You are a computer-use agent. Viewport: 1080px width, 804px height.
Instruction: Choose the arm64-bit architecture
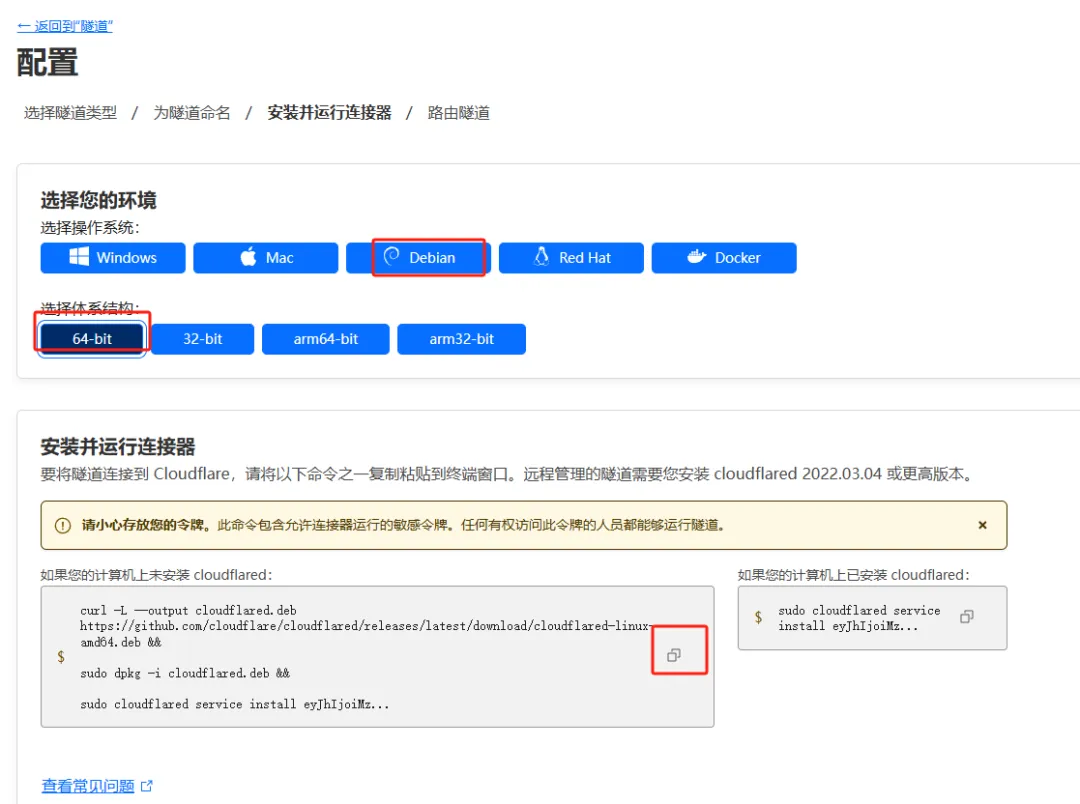pos(325,338)
